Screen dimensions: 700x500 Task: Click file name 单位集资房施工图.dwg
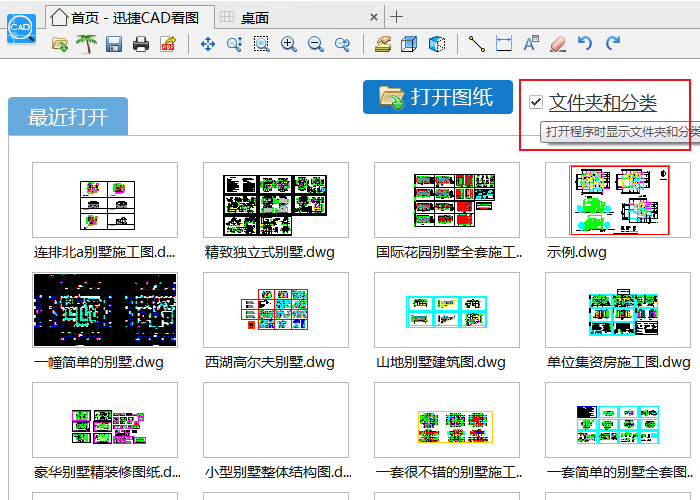pyautogui.click(x=619, y=362)
